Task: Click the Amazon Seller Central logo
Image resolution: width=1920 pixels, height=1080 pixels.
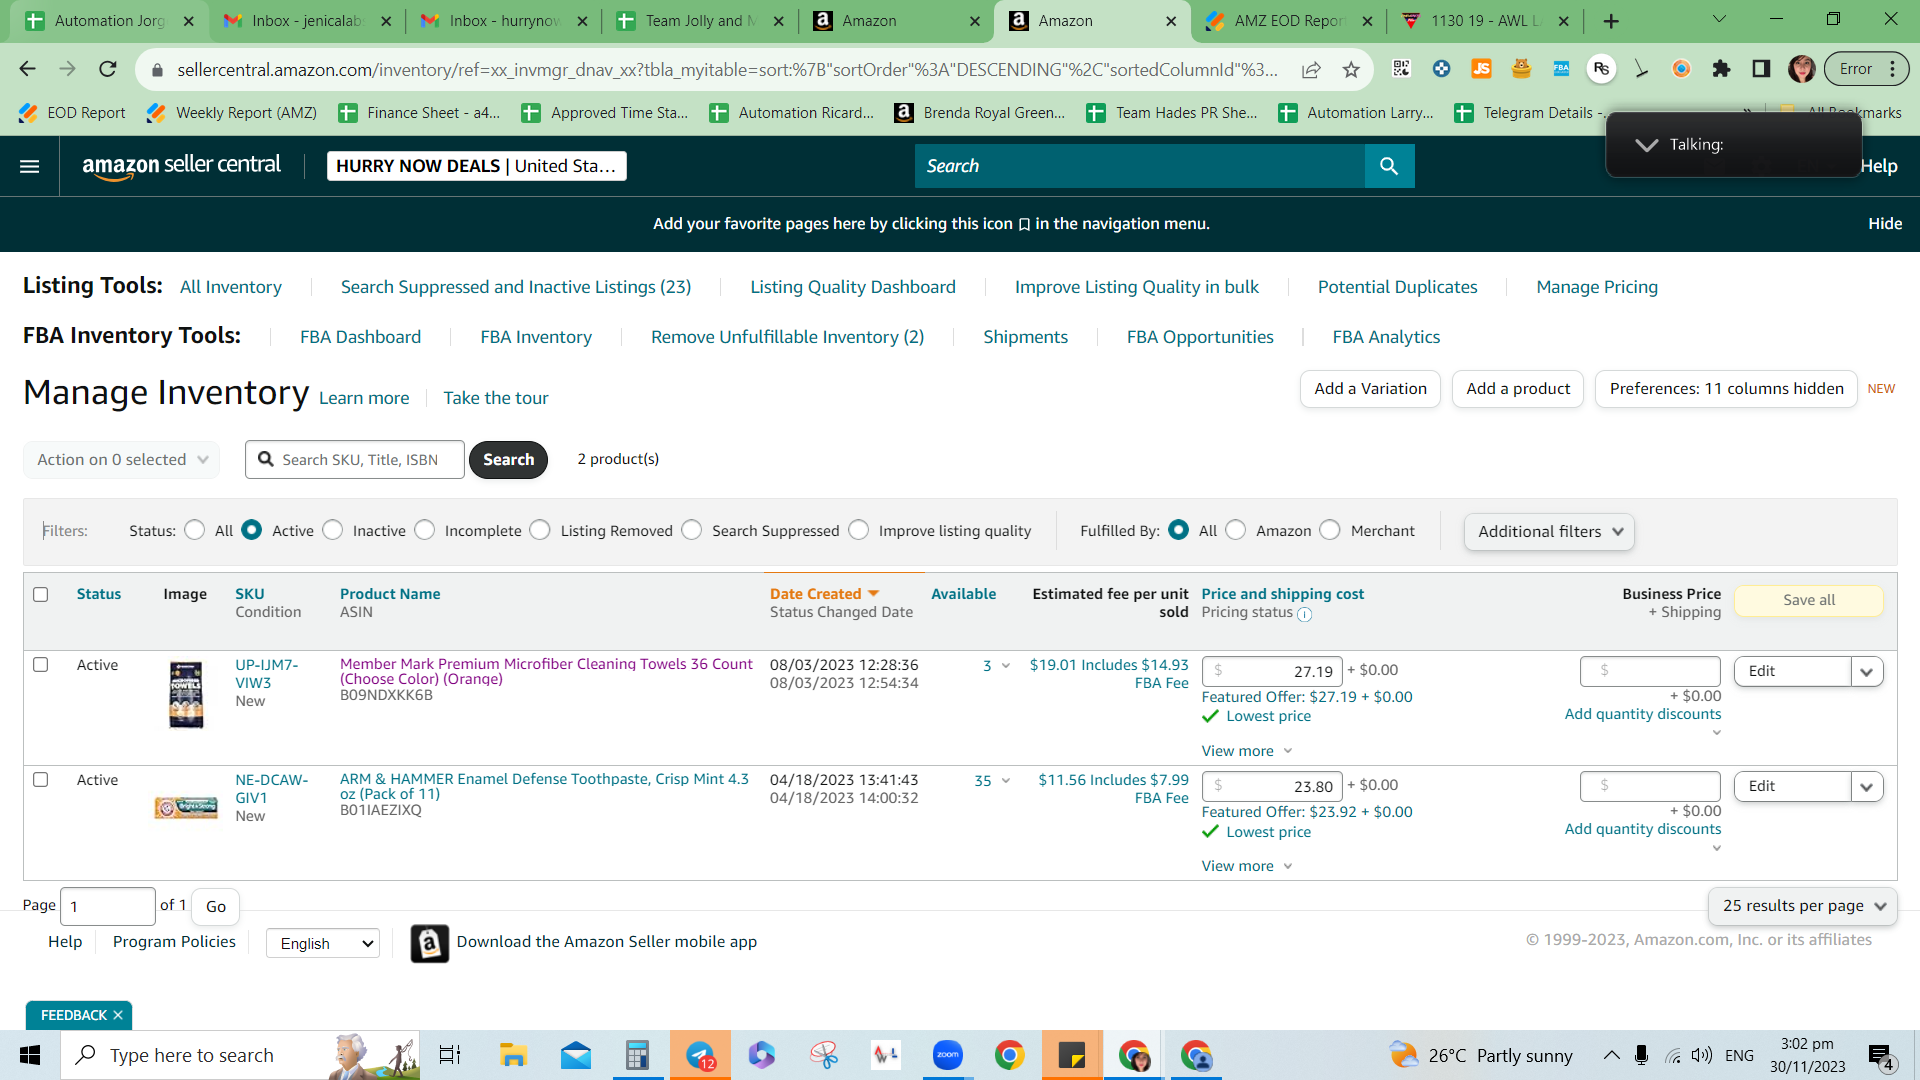Action: point(182,166)
